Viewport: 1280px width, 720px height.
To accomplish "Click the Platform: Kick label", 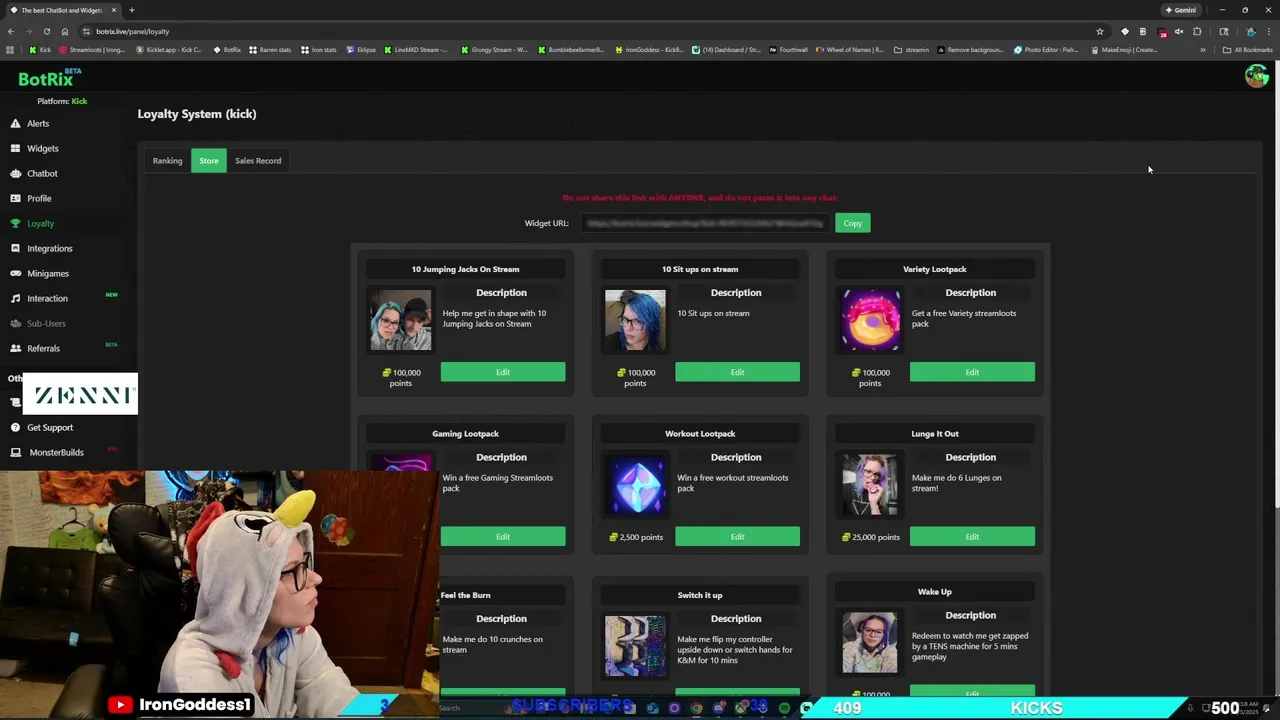I will point(62,101).
